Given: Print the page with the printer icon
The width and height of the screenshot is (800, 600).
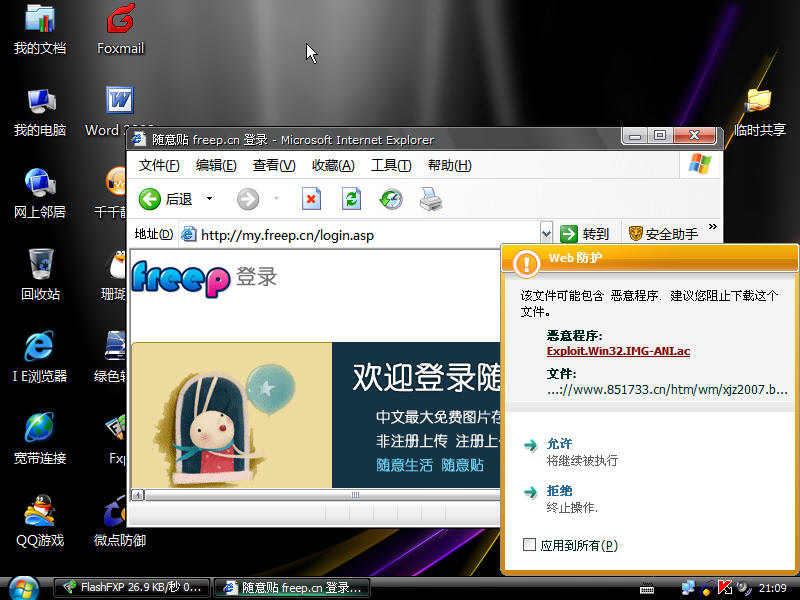Looking at the screenshot, I should (x=431, y=199).
